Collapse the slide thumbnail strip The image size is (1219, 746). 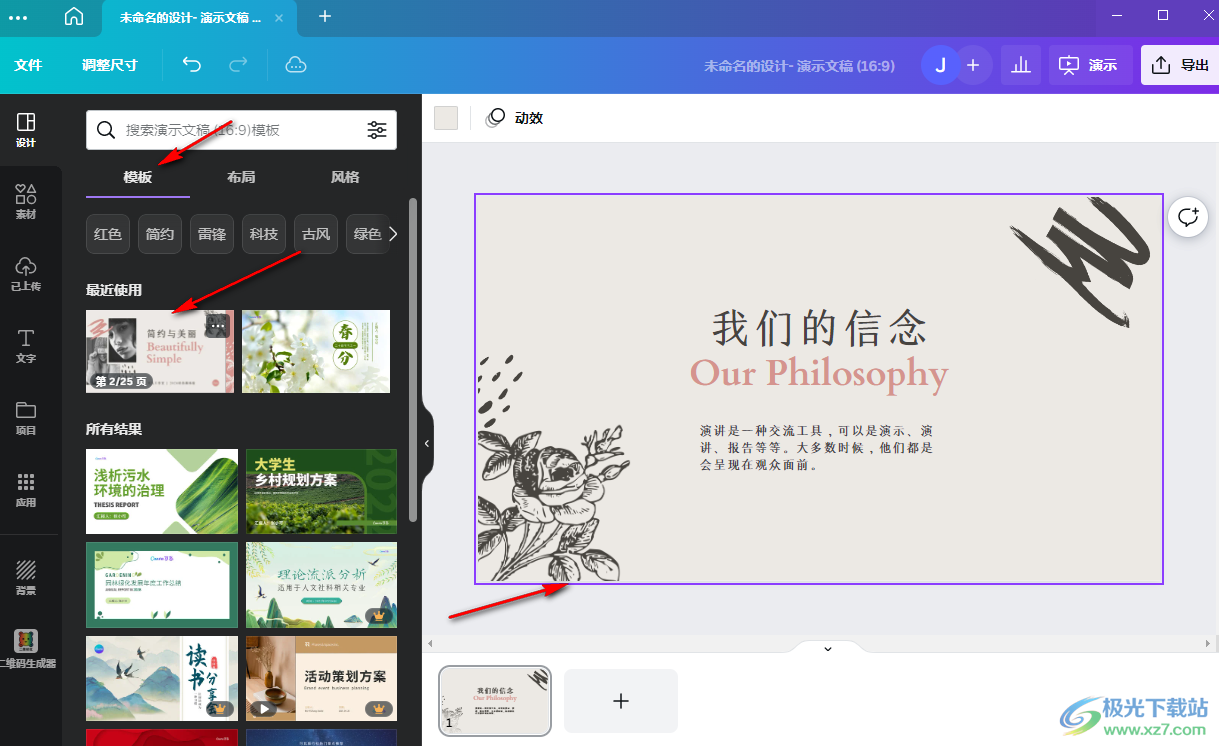(x=827, y=649)
